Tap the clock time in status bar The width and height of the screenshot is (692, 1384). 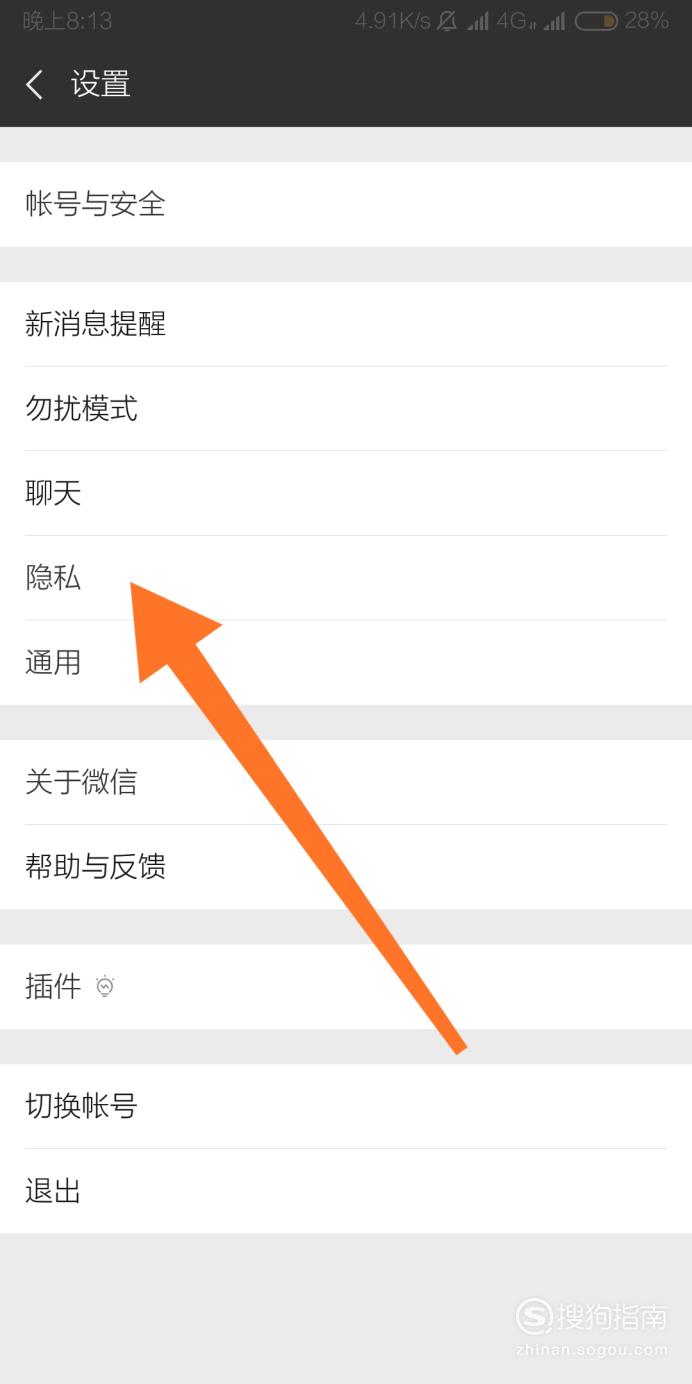(67, 21)
